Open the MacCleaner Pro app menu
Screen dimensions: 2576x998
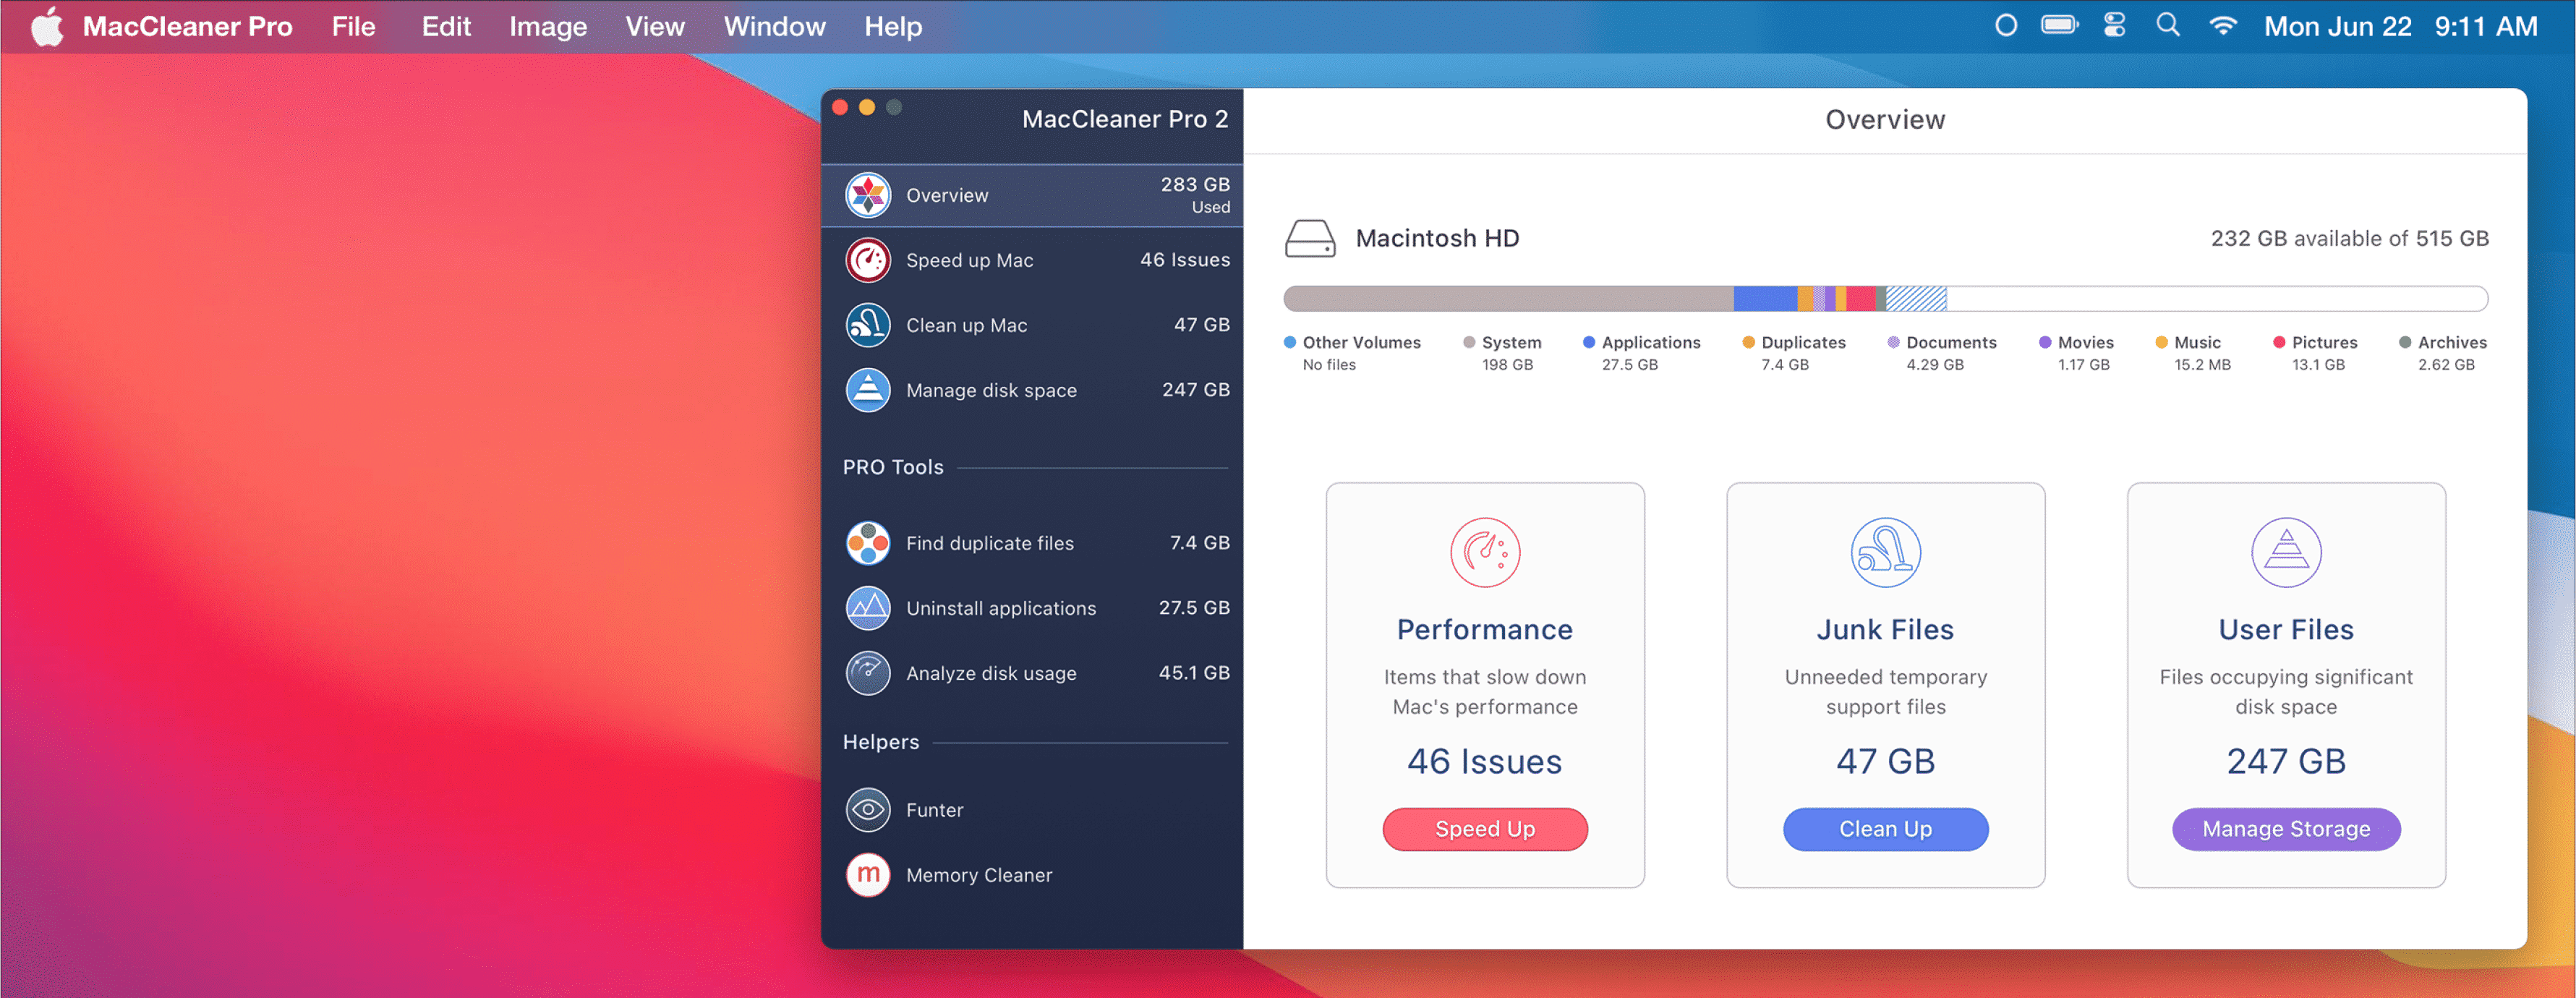click(x=187, y=27)
